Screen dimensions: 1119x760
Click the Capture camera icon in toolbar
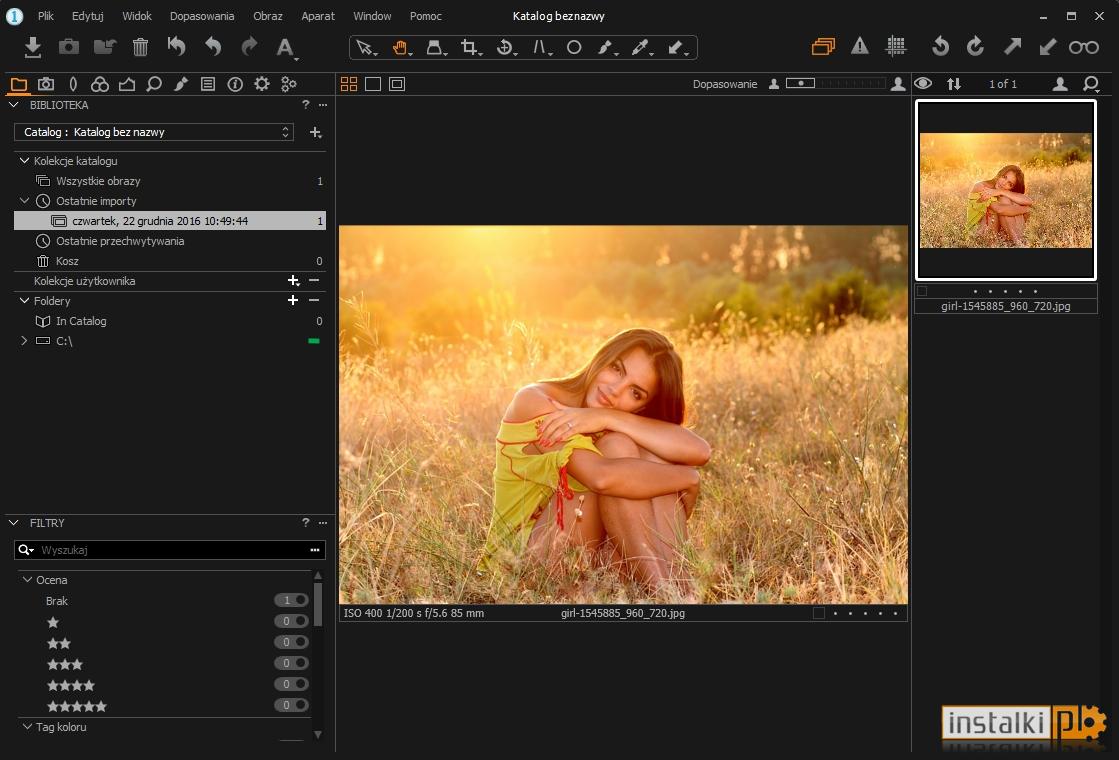[69, 47]
